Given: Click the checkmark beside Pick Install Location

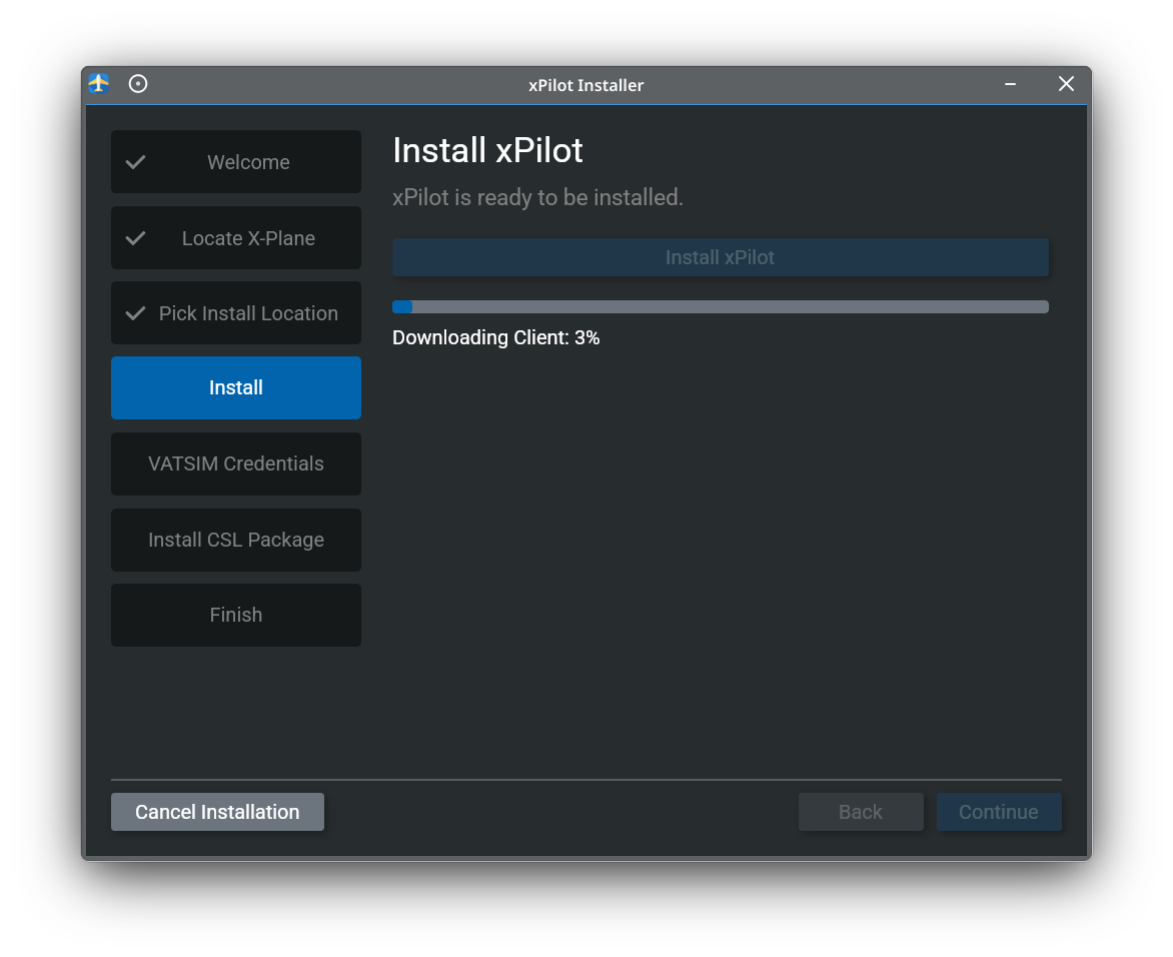Looking at the screenshot, I should 136,312.
